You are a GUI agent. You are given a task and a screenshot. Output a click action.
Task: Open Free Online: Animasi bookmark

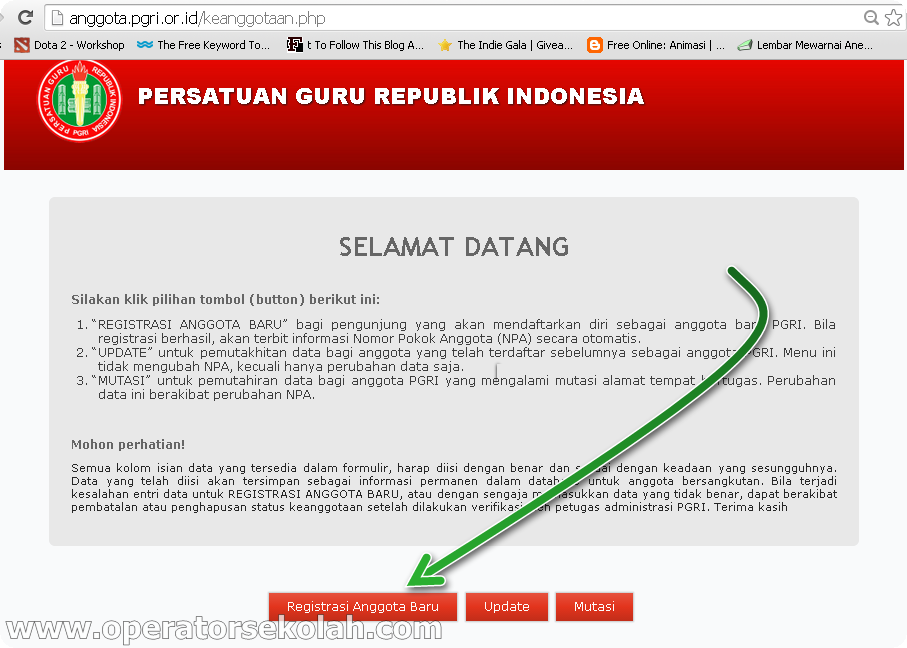[656, 45]
